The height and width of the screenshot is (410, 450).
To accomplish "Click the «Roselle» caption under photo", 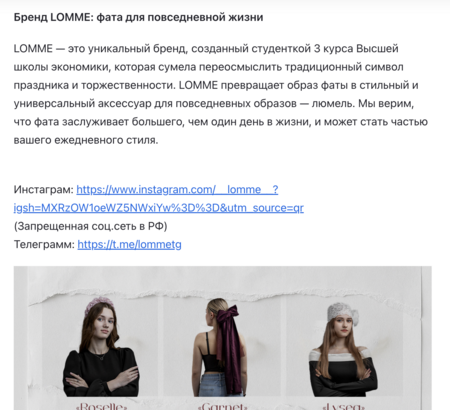I will pos(101,406).
